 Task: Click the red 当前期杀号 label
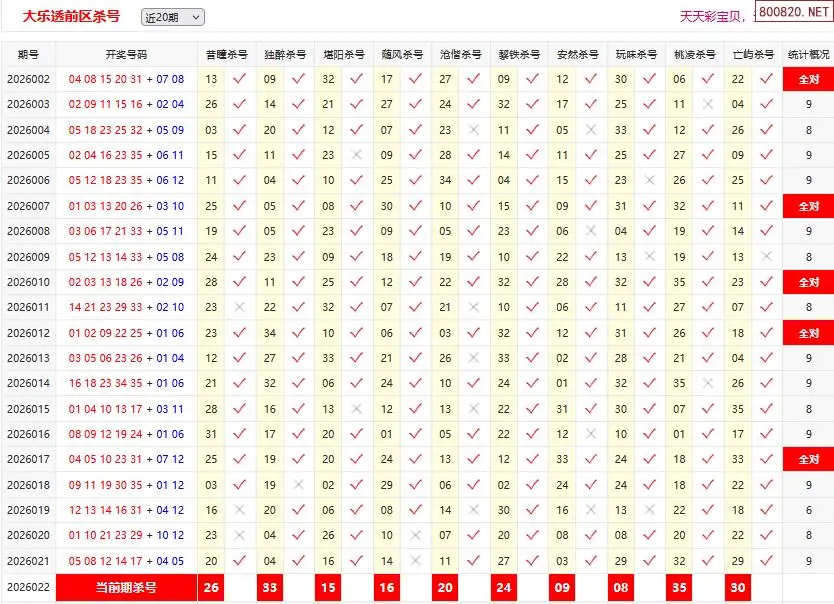(x=126, y=588)
